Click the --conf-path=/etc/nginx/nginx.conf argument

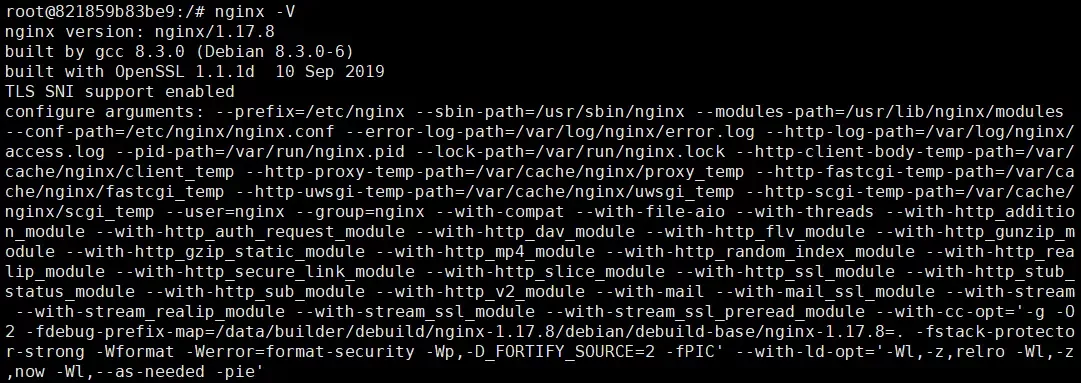170,132
